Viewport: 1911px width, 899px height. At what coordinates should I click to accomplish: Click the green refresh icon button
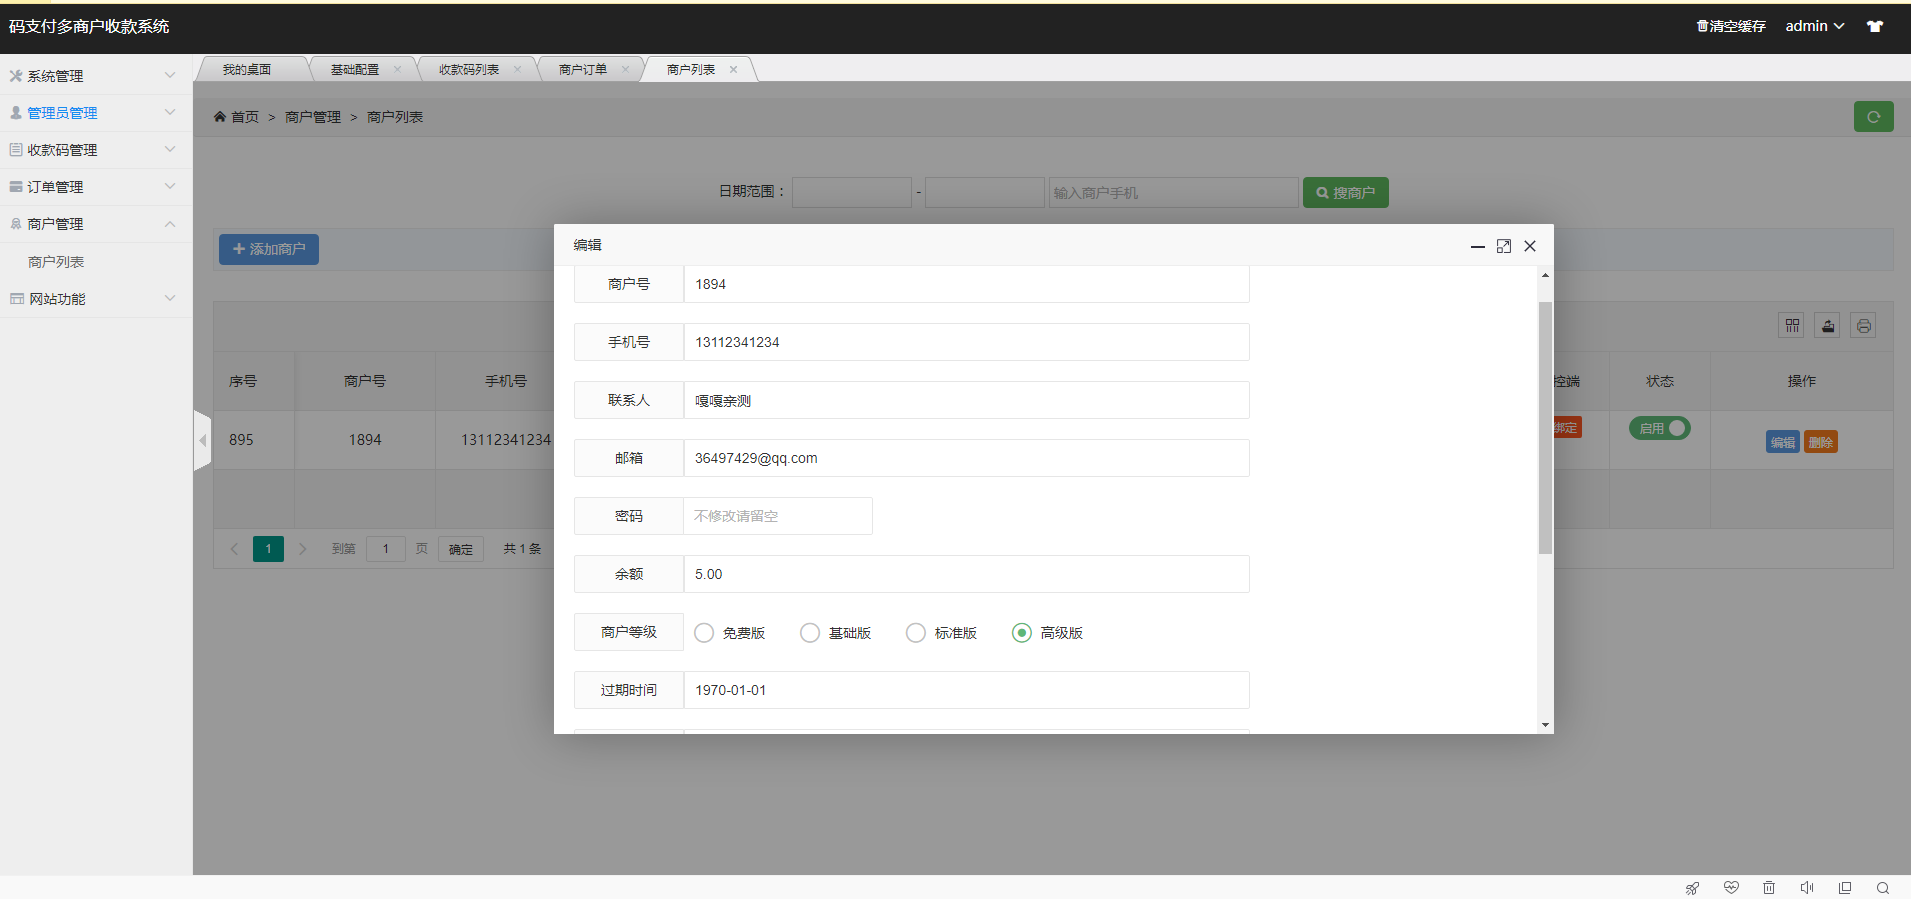(1873, 117)
